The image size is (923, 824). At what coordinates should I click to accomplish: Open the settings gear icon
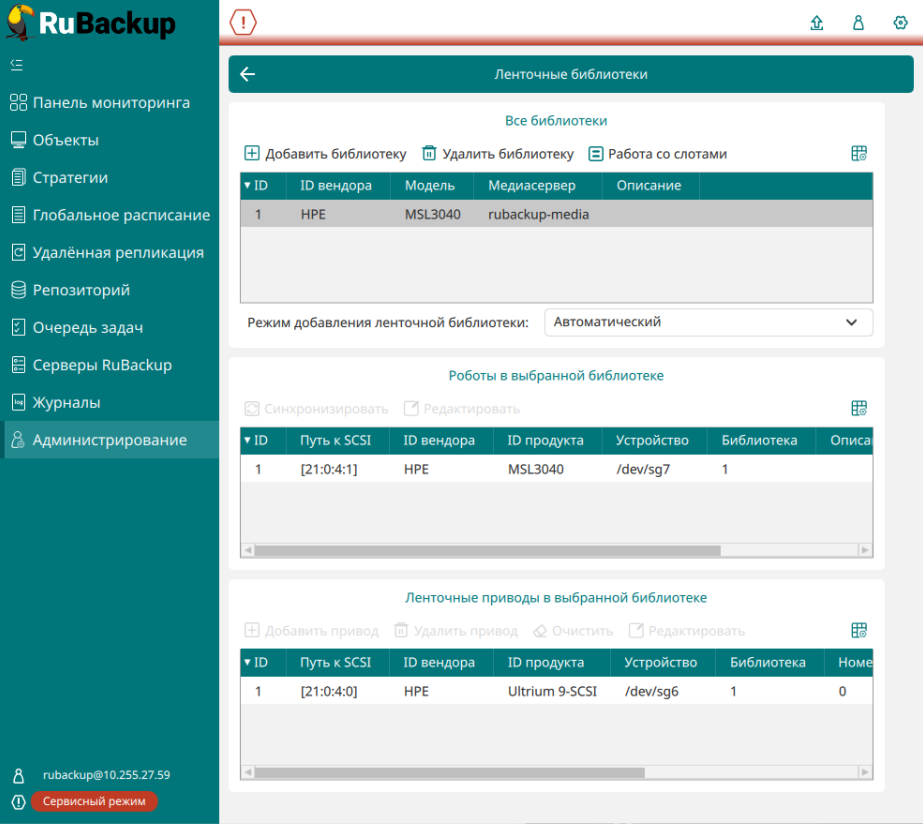coord(899,23)
